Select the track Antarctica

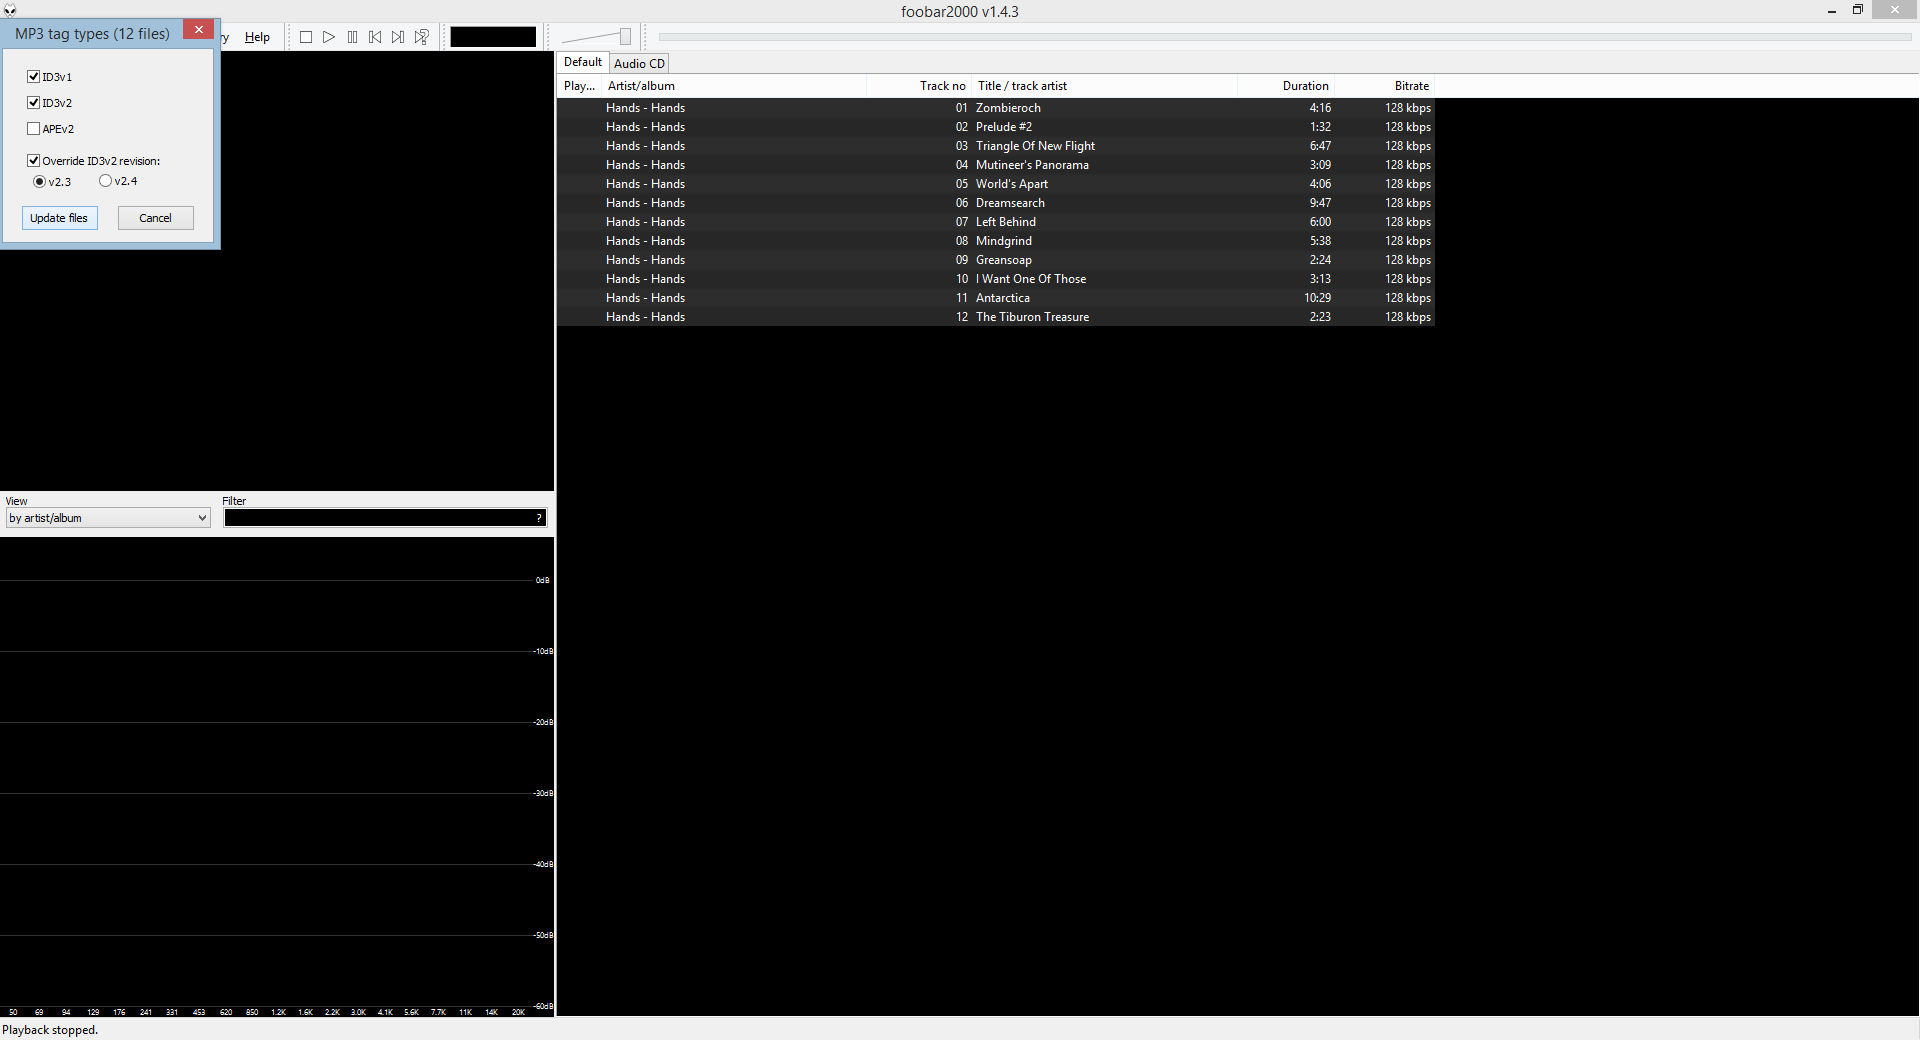tap(996, 298)
